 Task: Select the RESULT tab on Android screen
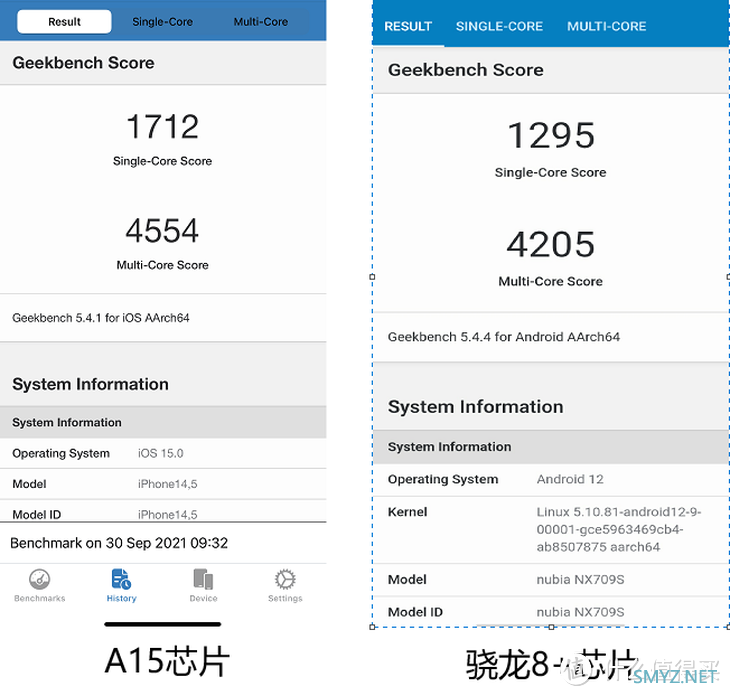[408, 26]
